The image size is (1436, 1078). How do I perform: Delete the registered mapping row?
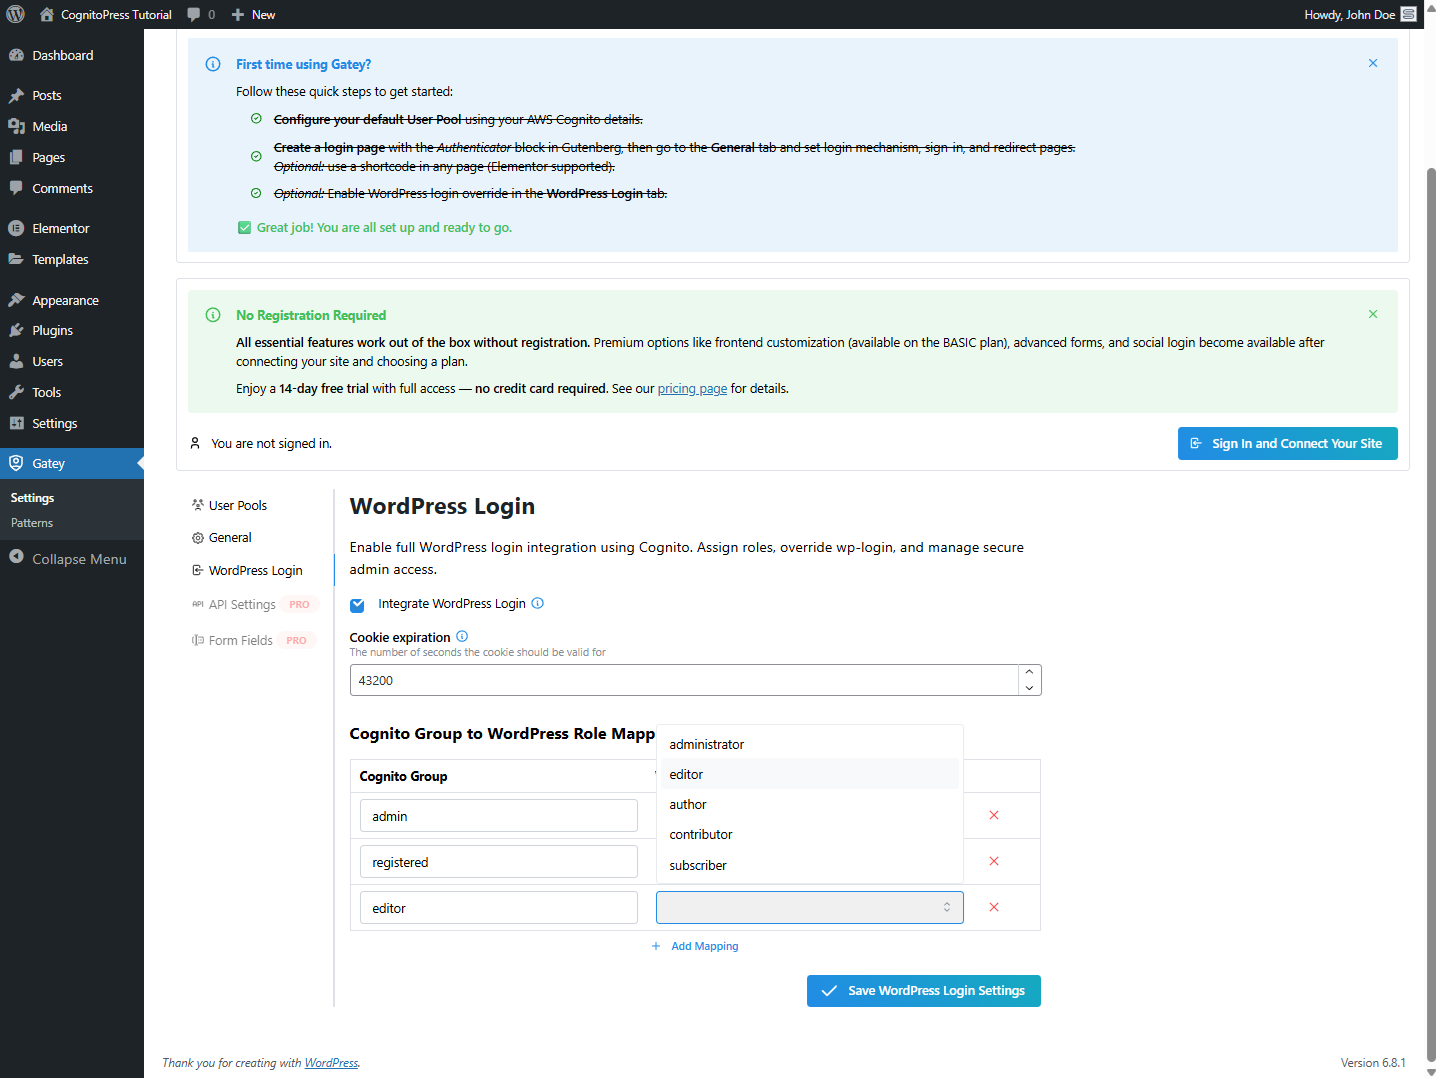[994, 861]
